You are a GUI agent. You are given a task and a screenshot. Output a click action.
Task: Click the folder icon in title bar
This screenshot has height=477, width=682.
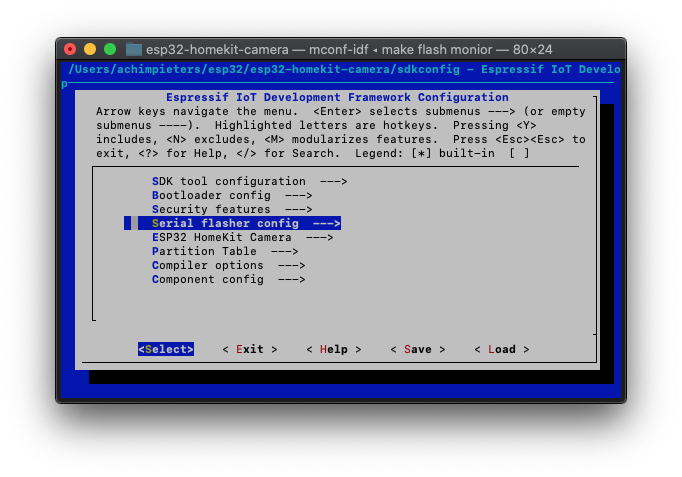tap(134, 49)
